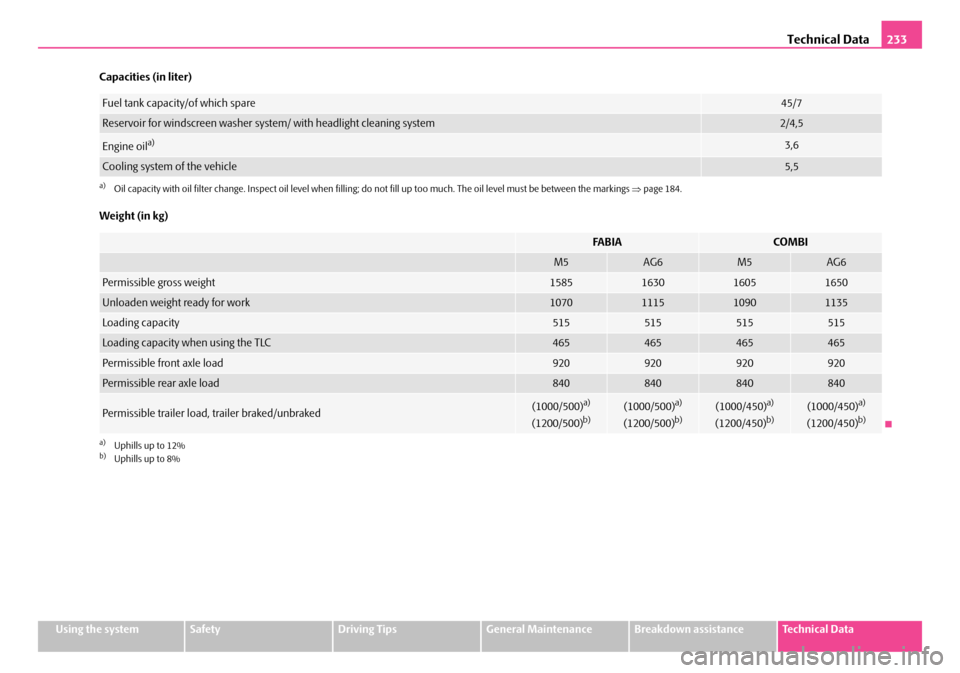Click the page number 233 badge
Image resolution: width=960 pixels, height=673 pixels.
(x=901, y=38)
